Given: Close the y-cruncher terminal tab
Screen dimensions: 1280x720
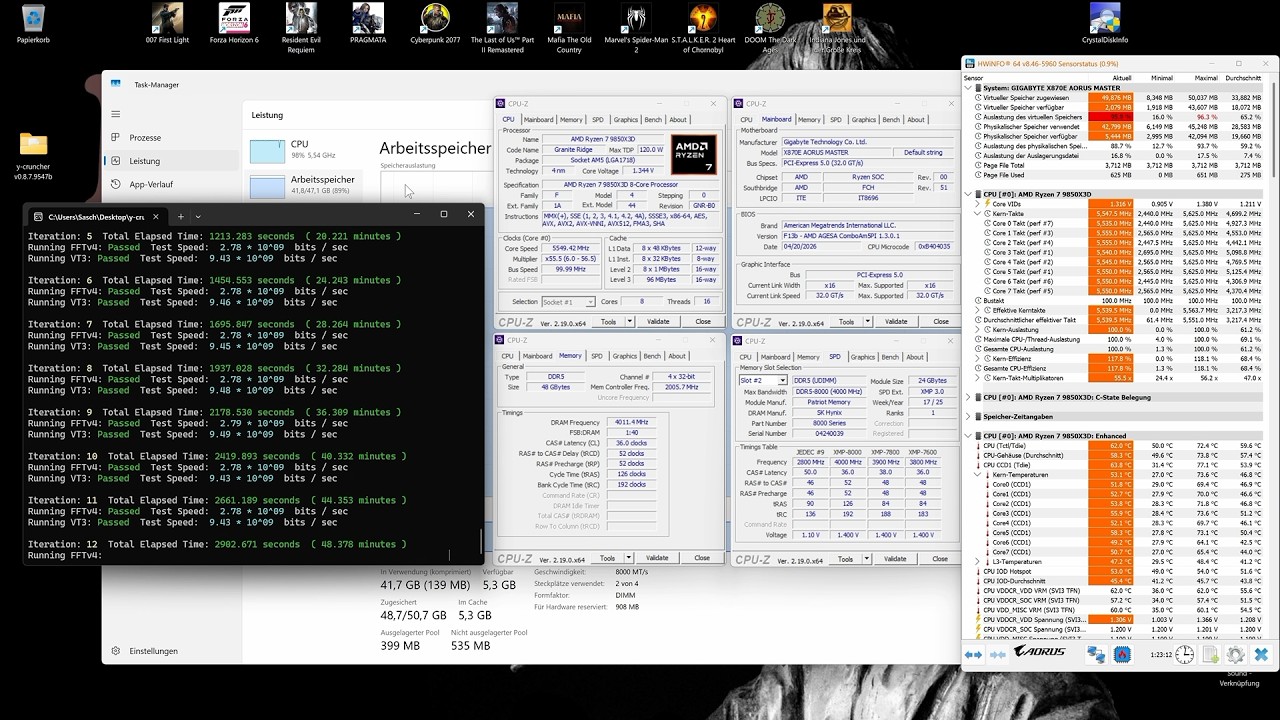Looking at the screenshot, I should [x=155, y=216].
